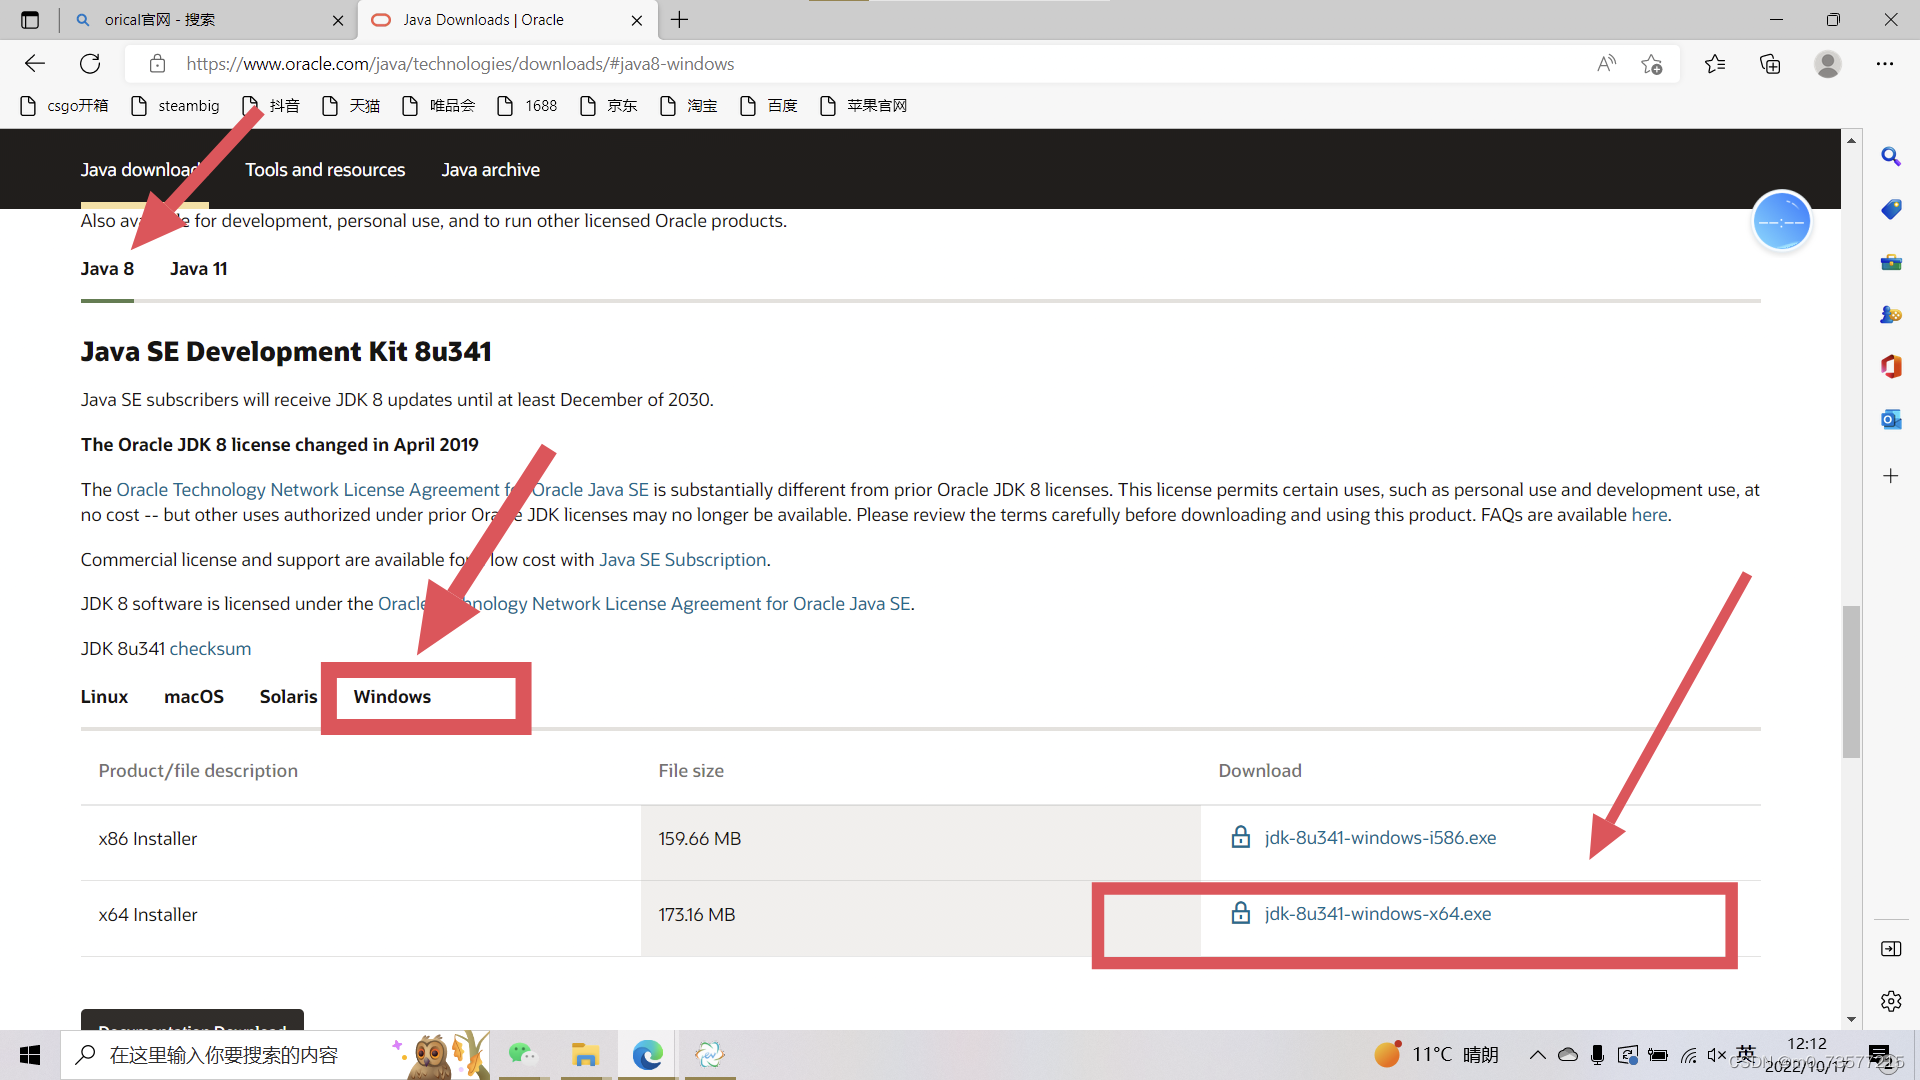This screenshot has height=1080, width=1920.
Task: Switch to the Linux platform tab
Action: click(x=104, y=697)
